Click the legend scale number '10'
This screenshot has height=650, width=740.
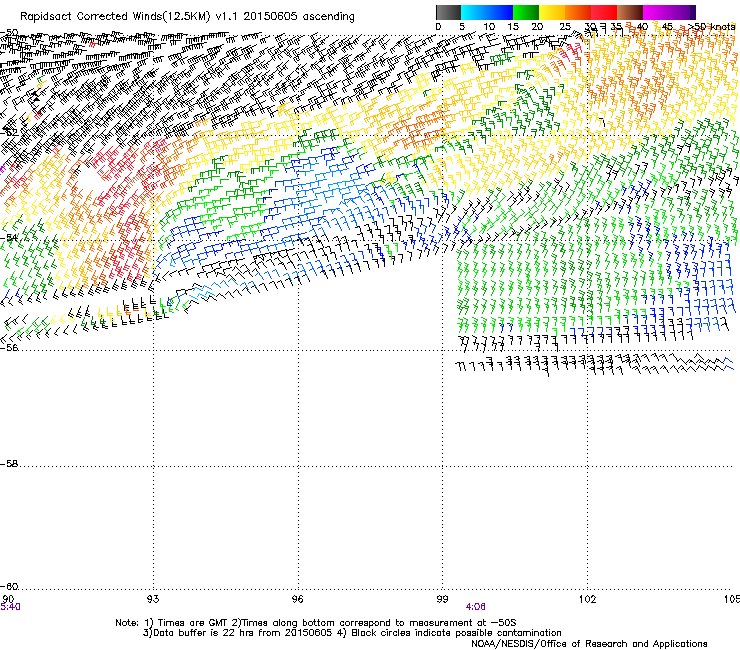489,27
